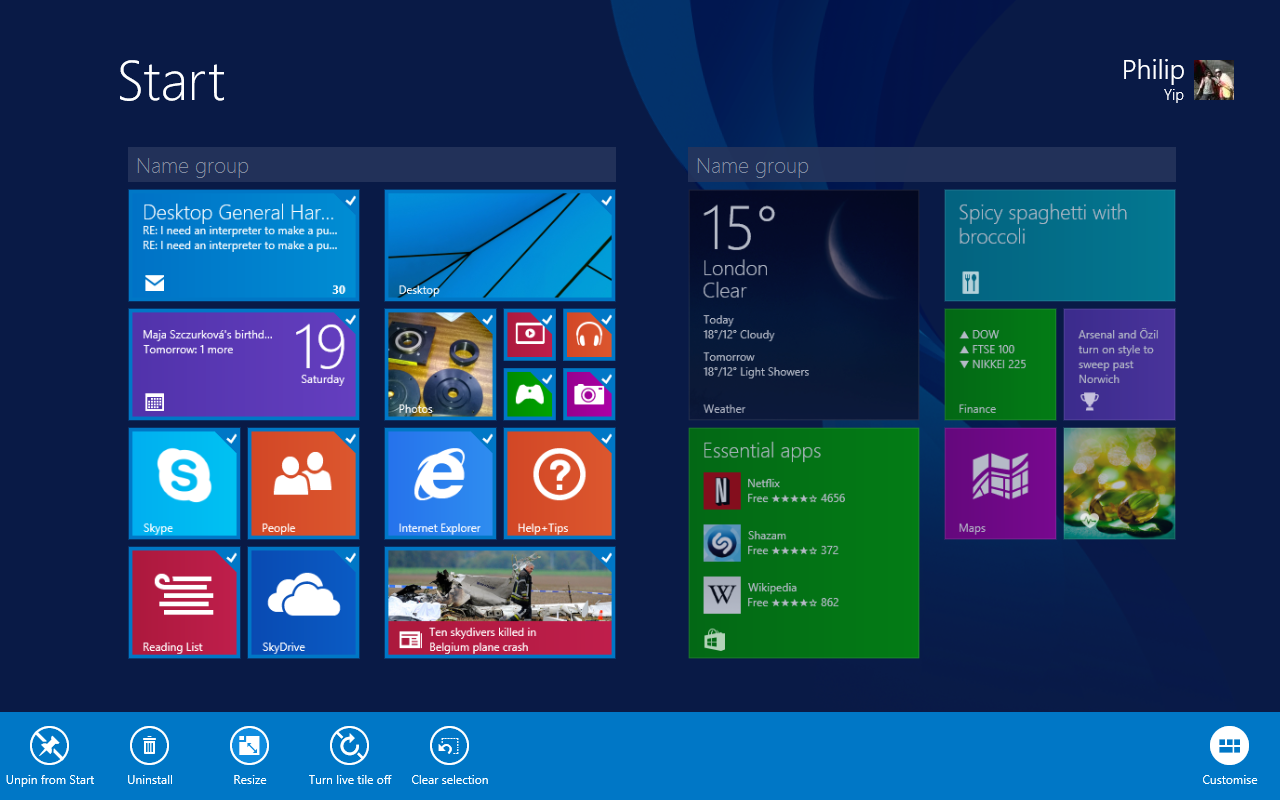This screenshot has width=1280, height=800.
Task: Uncheck the Photos tile checkmark
Action: point(487,319)
